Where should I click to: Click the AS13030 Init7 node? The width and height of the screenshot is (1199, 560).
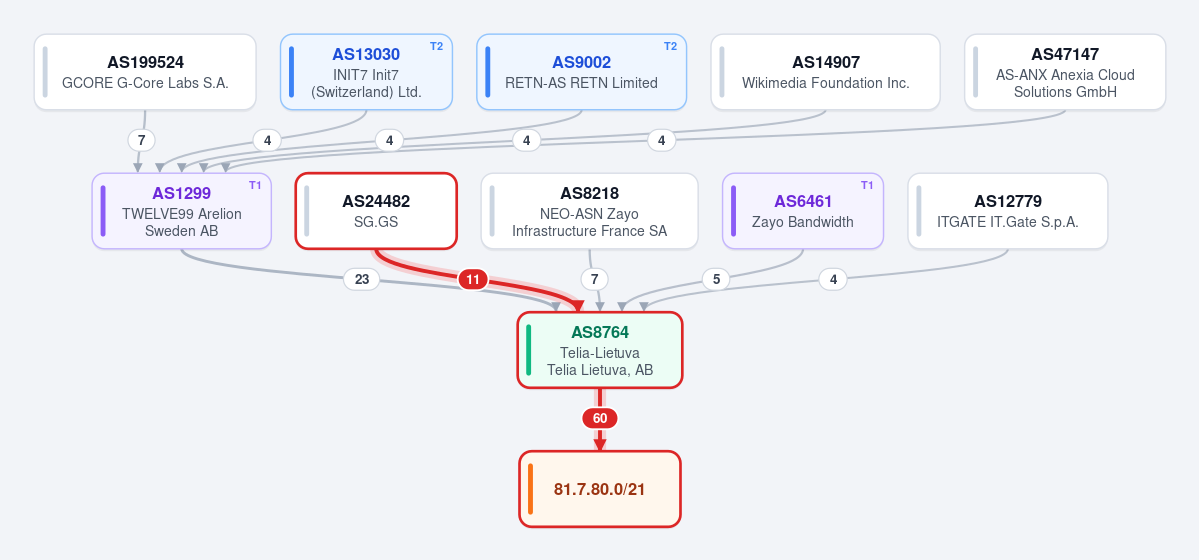click(x=366, y=72)
